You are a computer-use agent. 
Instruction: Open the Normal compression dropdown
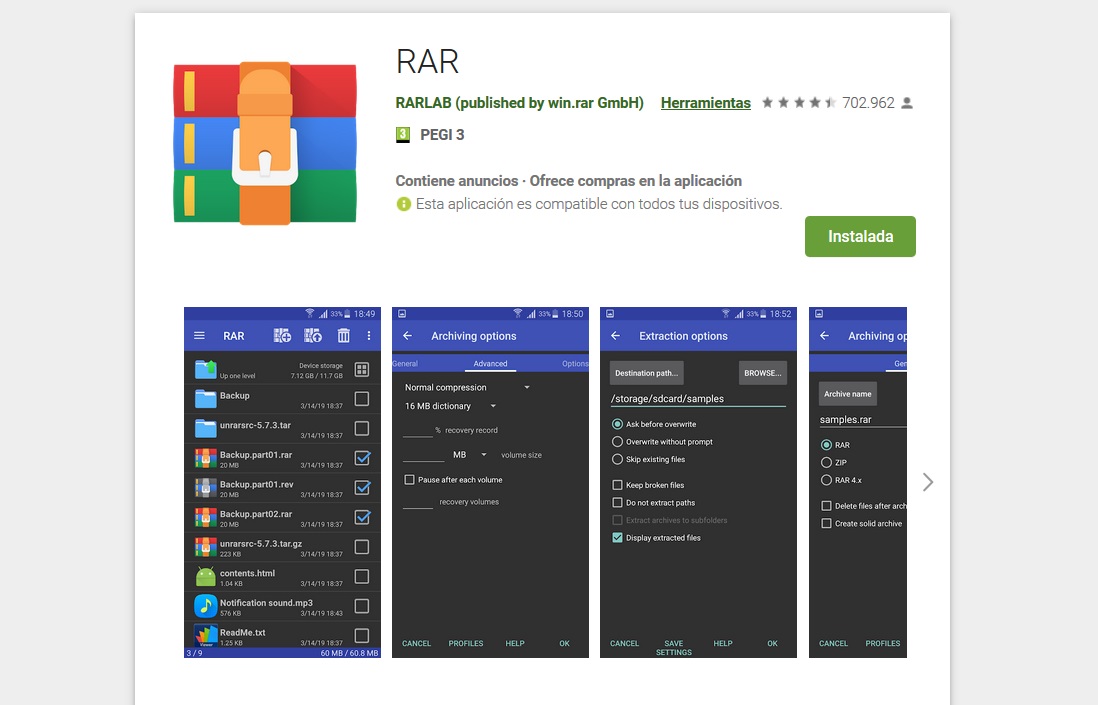coord(467,387)
